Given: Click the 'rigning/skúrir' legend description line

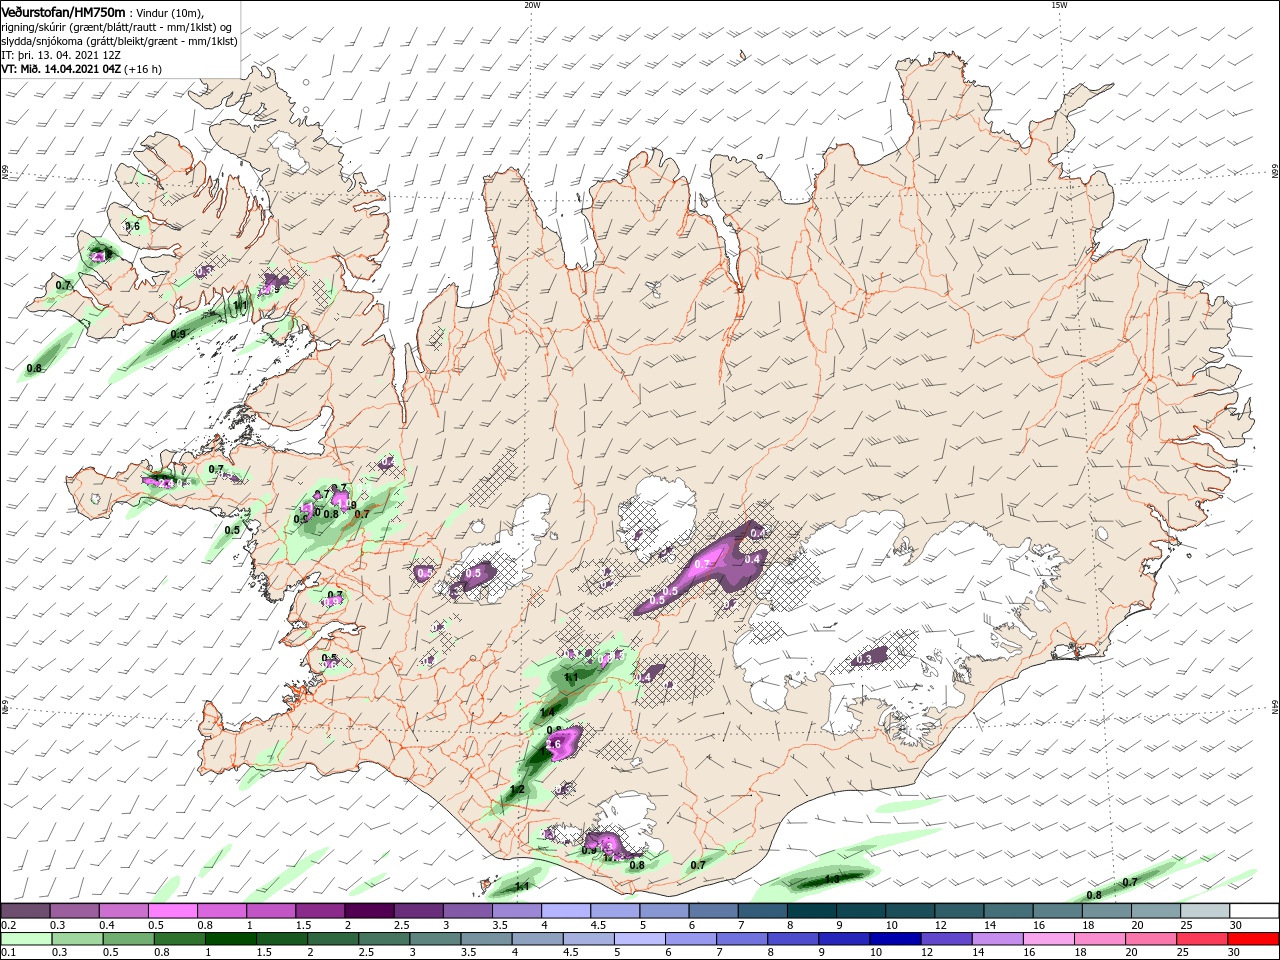Looking at the screenshot, I should click(x=117, y=27).
